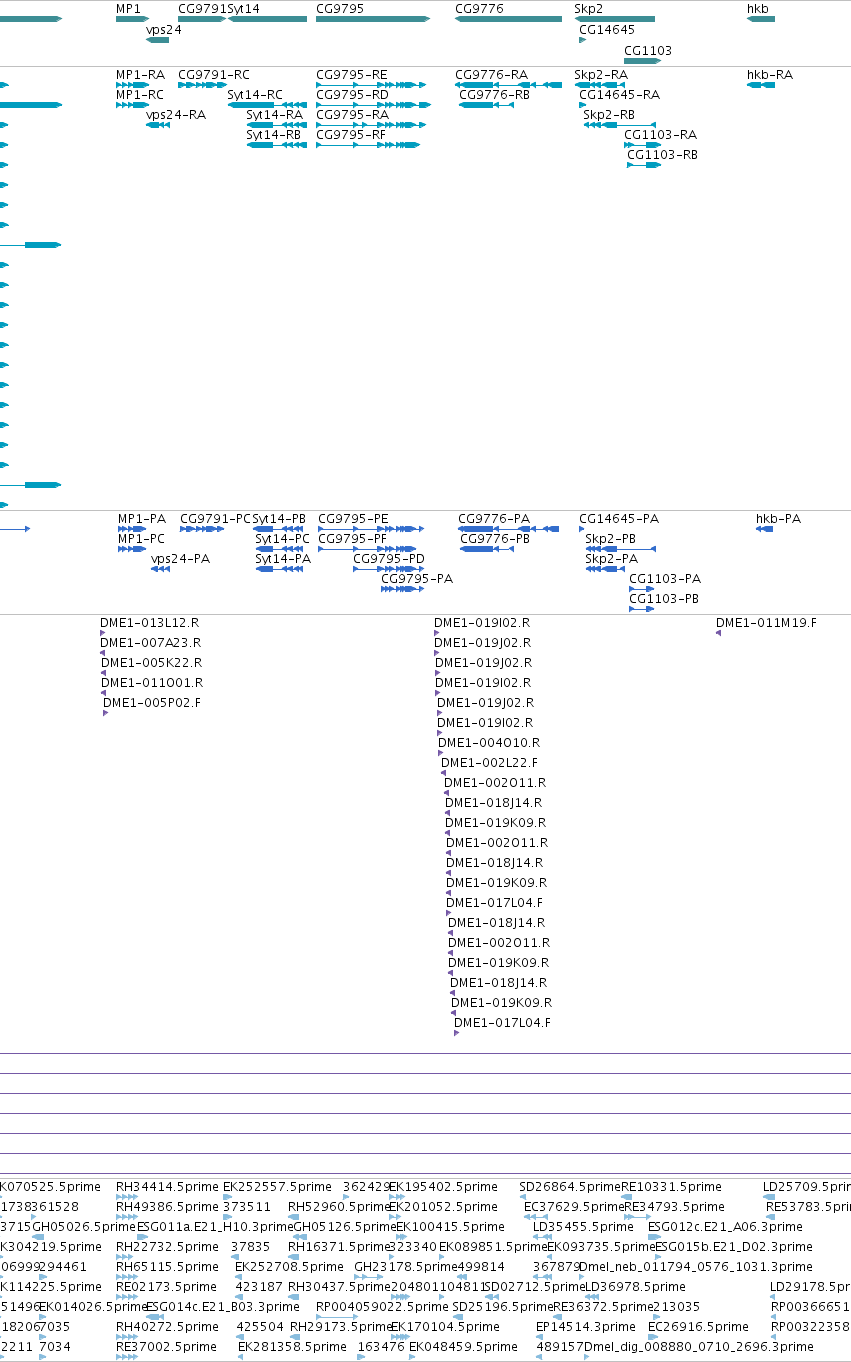Select the DME1-002L22.F read
Image resolution: width=851 pixels, height=1362 pixels.
[490, 763]
